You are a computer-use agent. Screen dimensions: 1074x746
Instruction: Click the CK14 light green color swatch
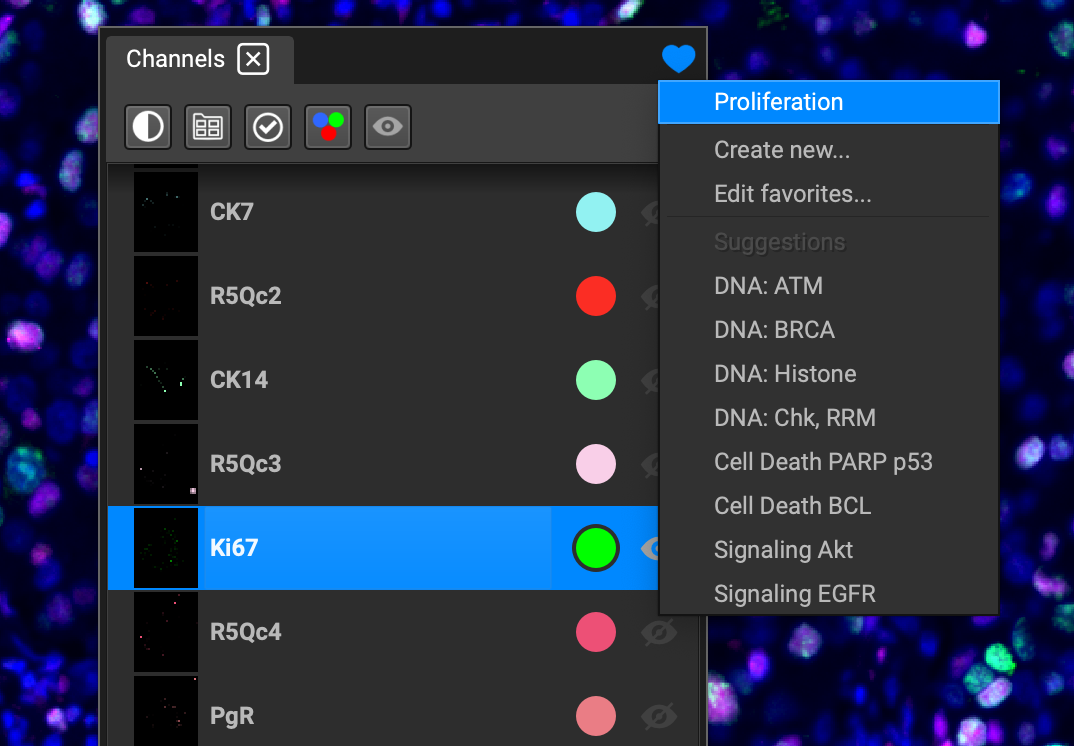(x=596, y=380)
